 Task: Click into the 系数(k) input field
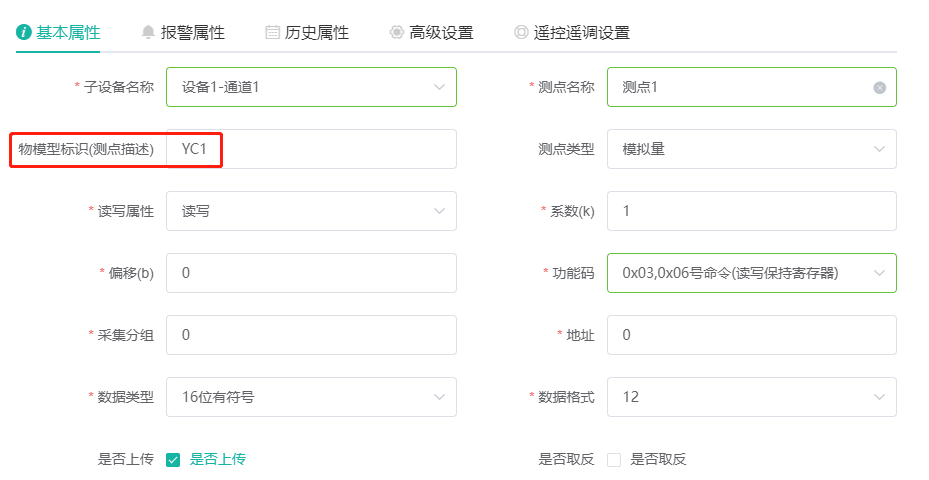click(x=751, y=211)
